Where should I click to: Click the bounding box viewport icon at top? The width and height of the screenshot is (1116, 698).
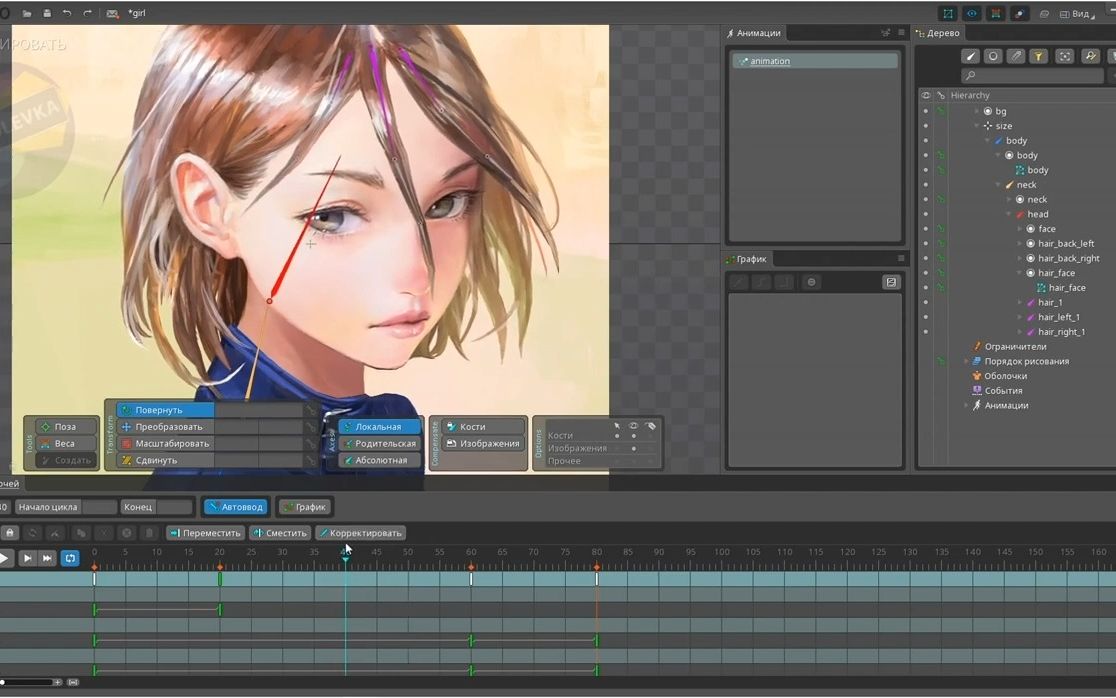pos(948,14)
